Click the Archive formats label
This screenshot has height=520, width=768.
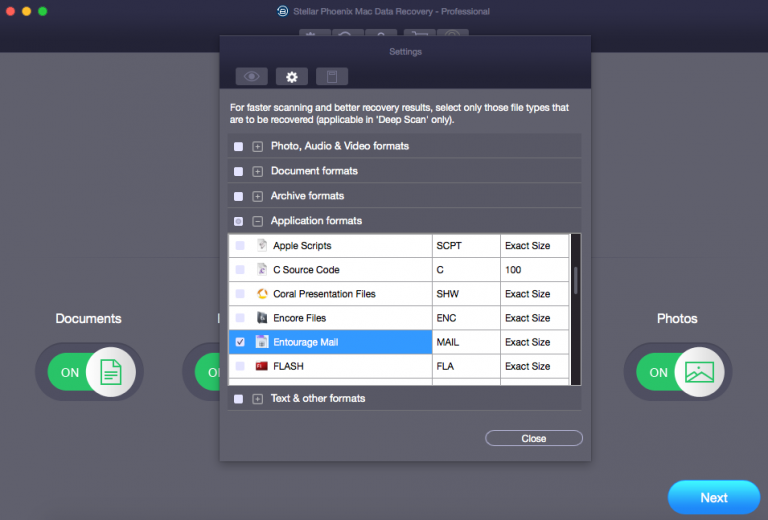point(307,196)
